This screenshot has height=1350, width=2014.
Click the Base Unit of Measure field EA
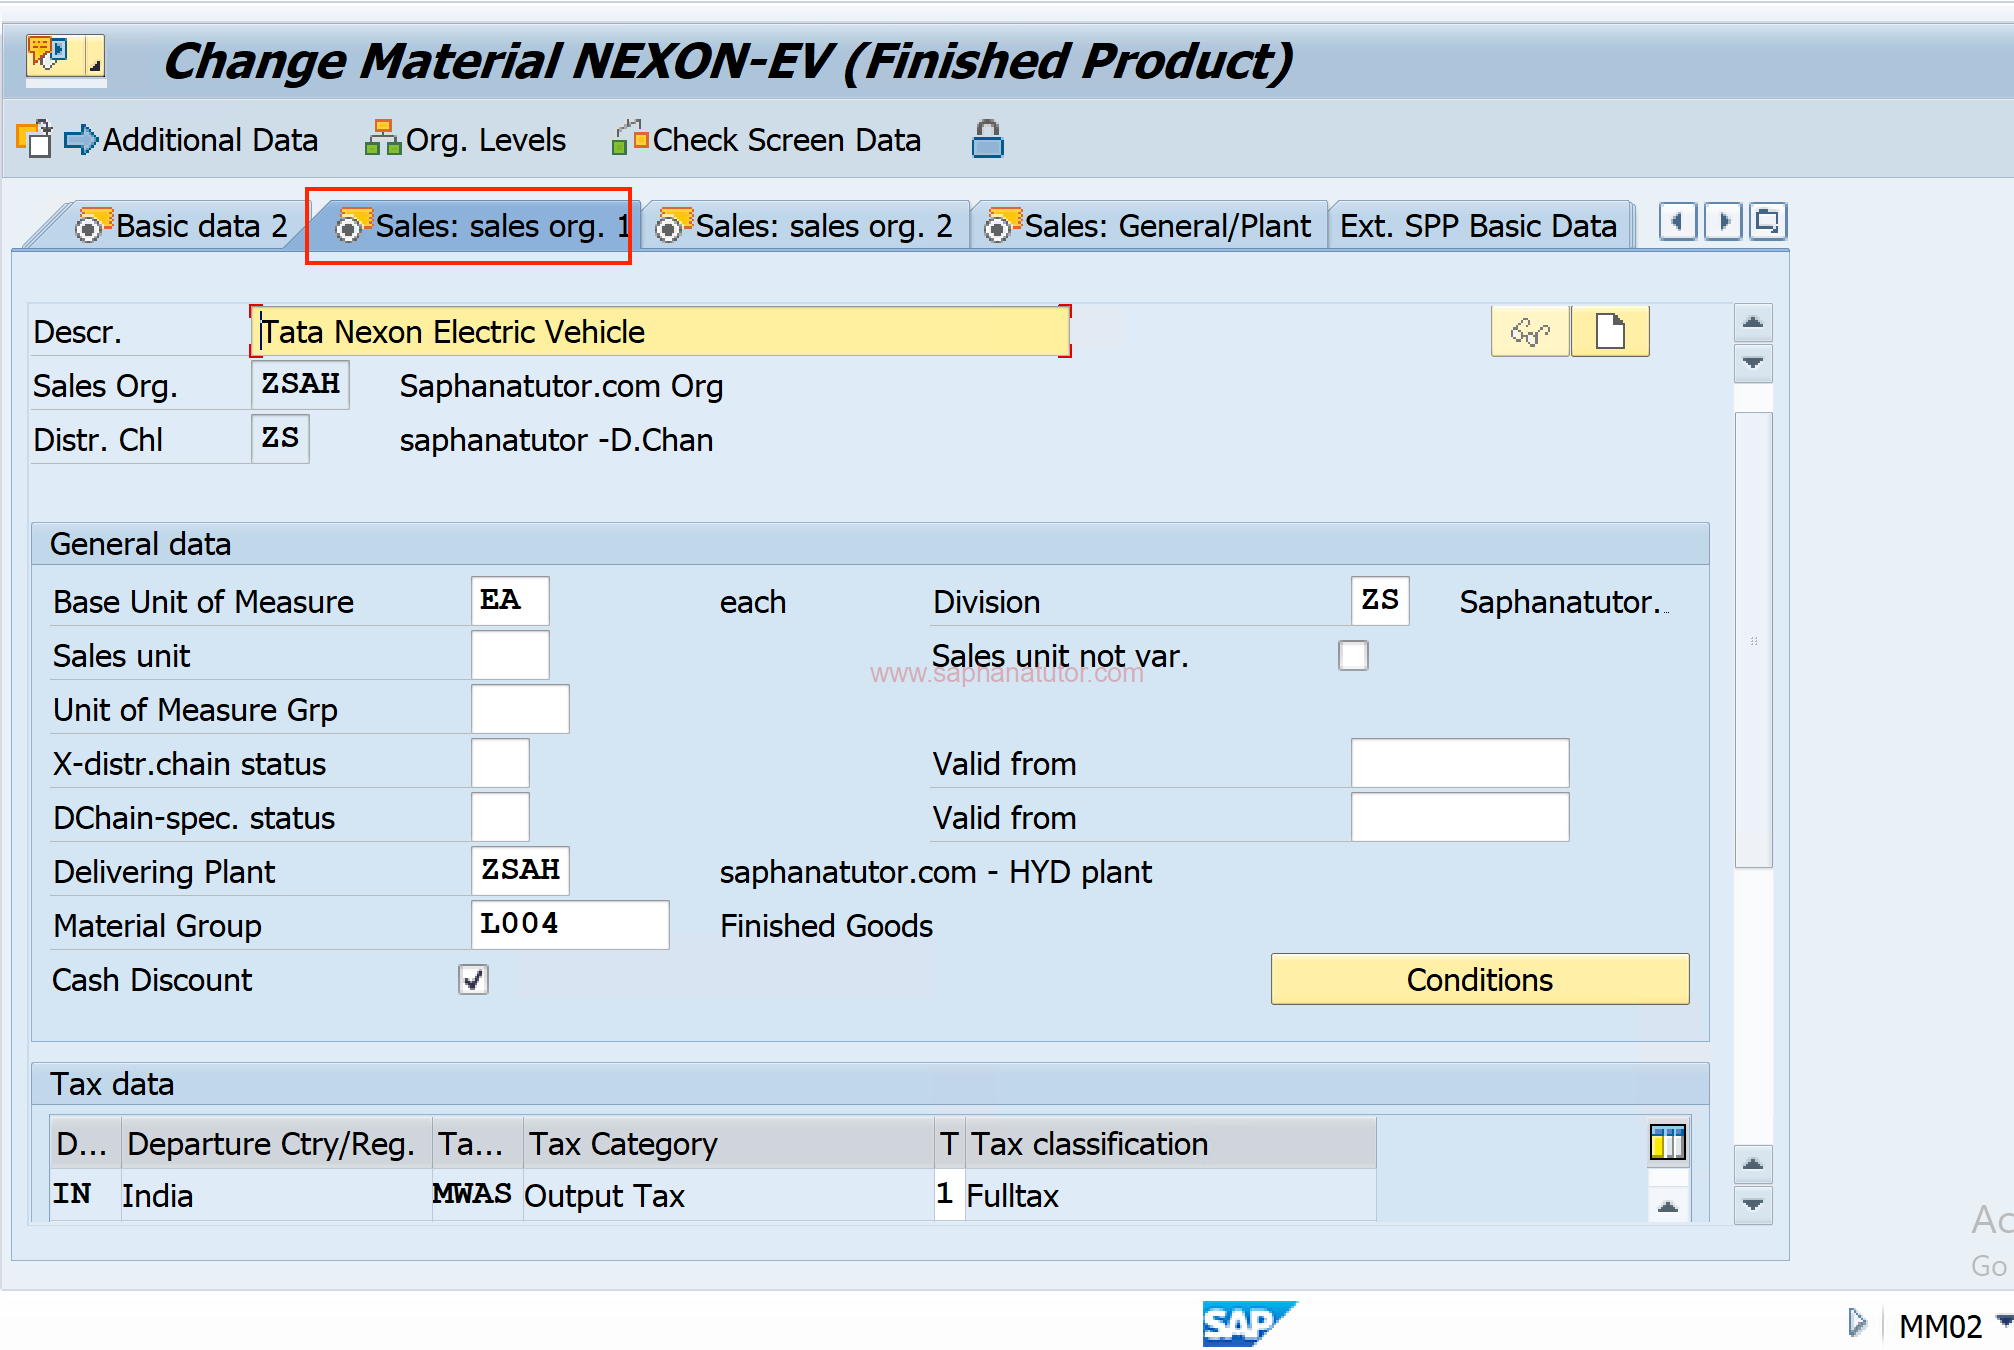[x=510, y=601]
